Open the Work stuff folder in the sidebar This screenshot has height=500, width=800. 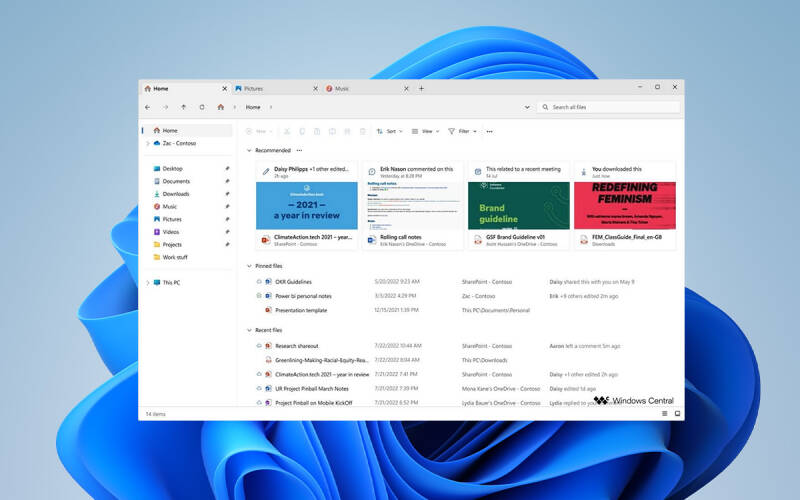click(x=174, y=257)
